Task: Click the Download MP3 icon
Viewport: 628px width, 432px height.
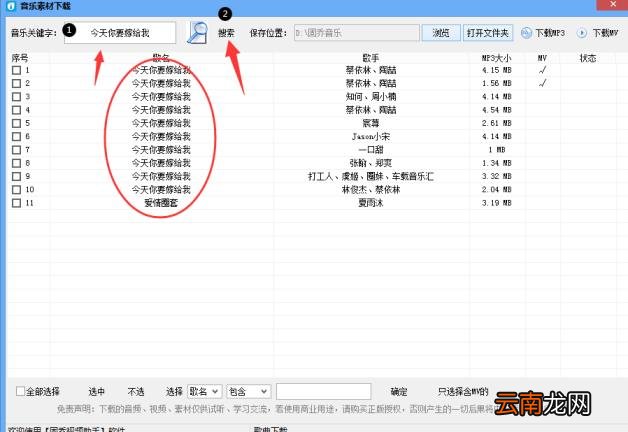Action: pyautogui.click(x=526, y=33)
